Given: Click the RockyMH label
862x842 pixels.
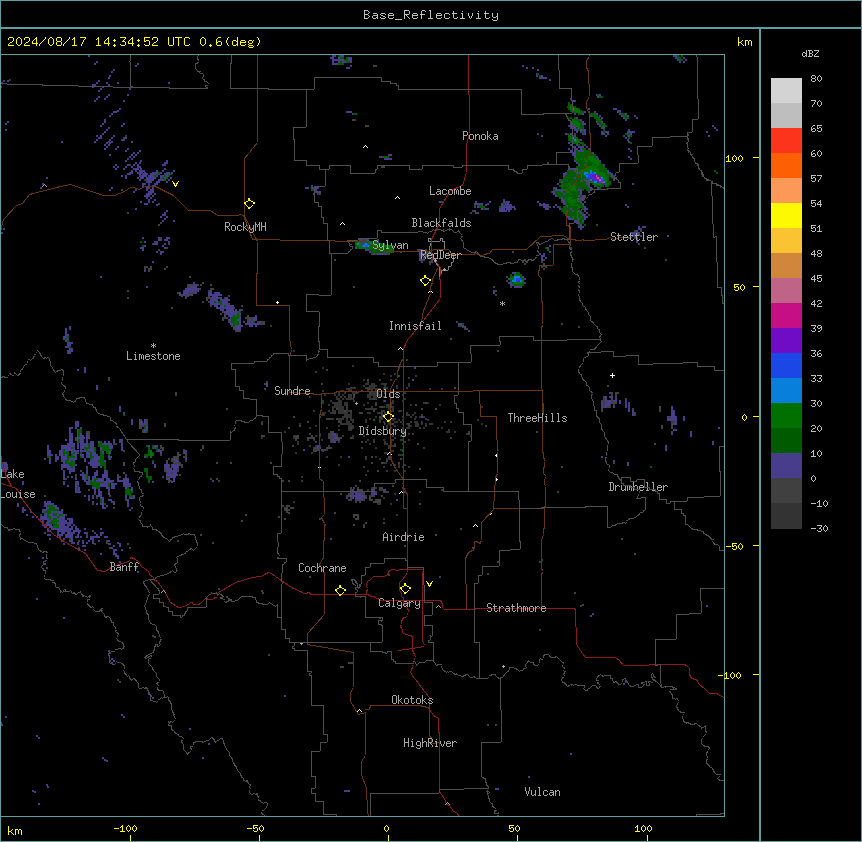Looking at the screenshot, I should tap(245, 227).
